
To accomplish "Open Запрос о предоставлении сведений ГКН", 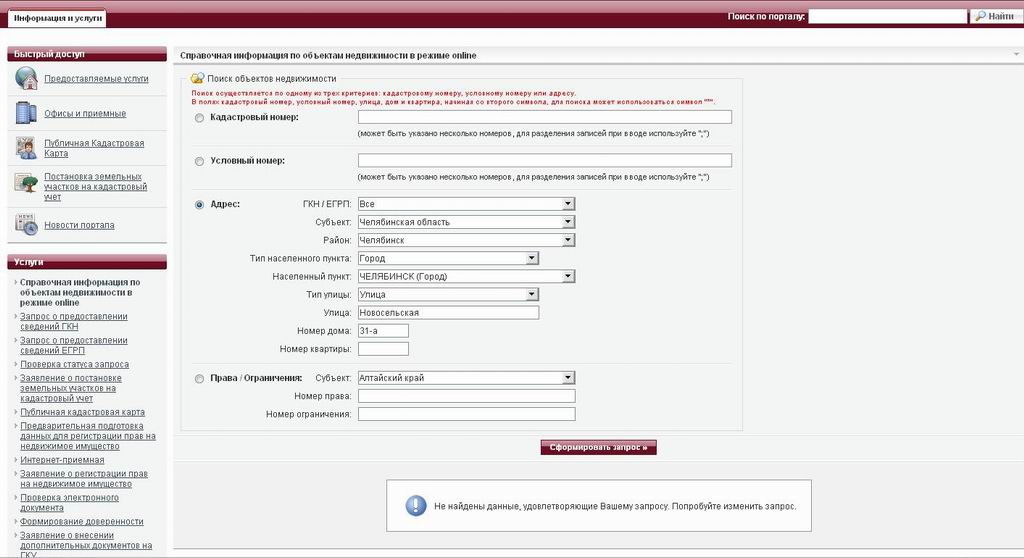I will [73, 321].
